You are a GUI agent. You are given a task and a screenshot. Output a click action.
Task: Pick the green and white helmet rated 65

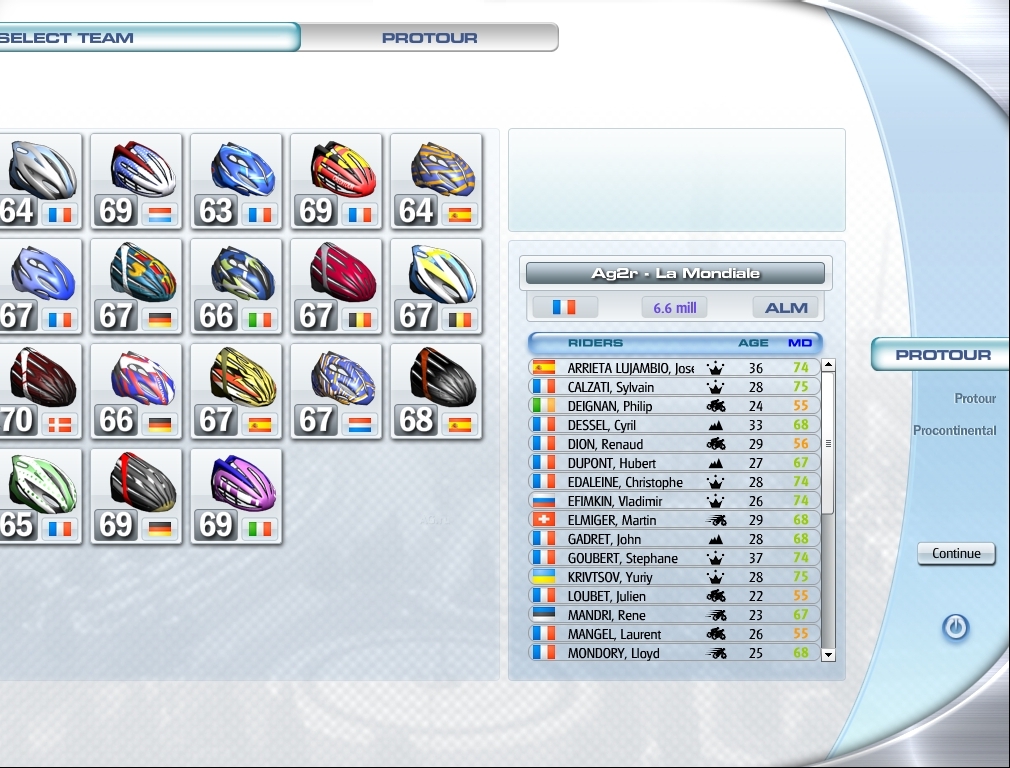point(40,496)
